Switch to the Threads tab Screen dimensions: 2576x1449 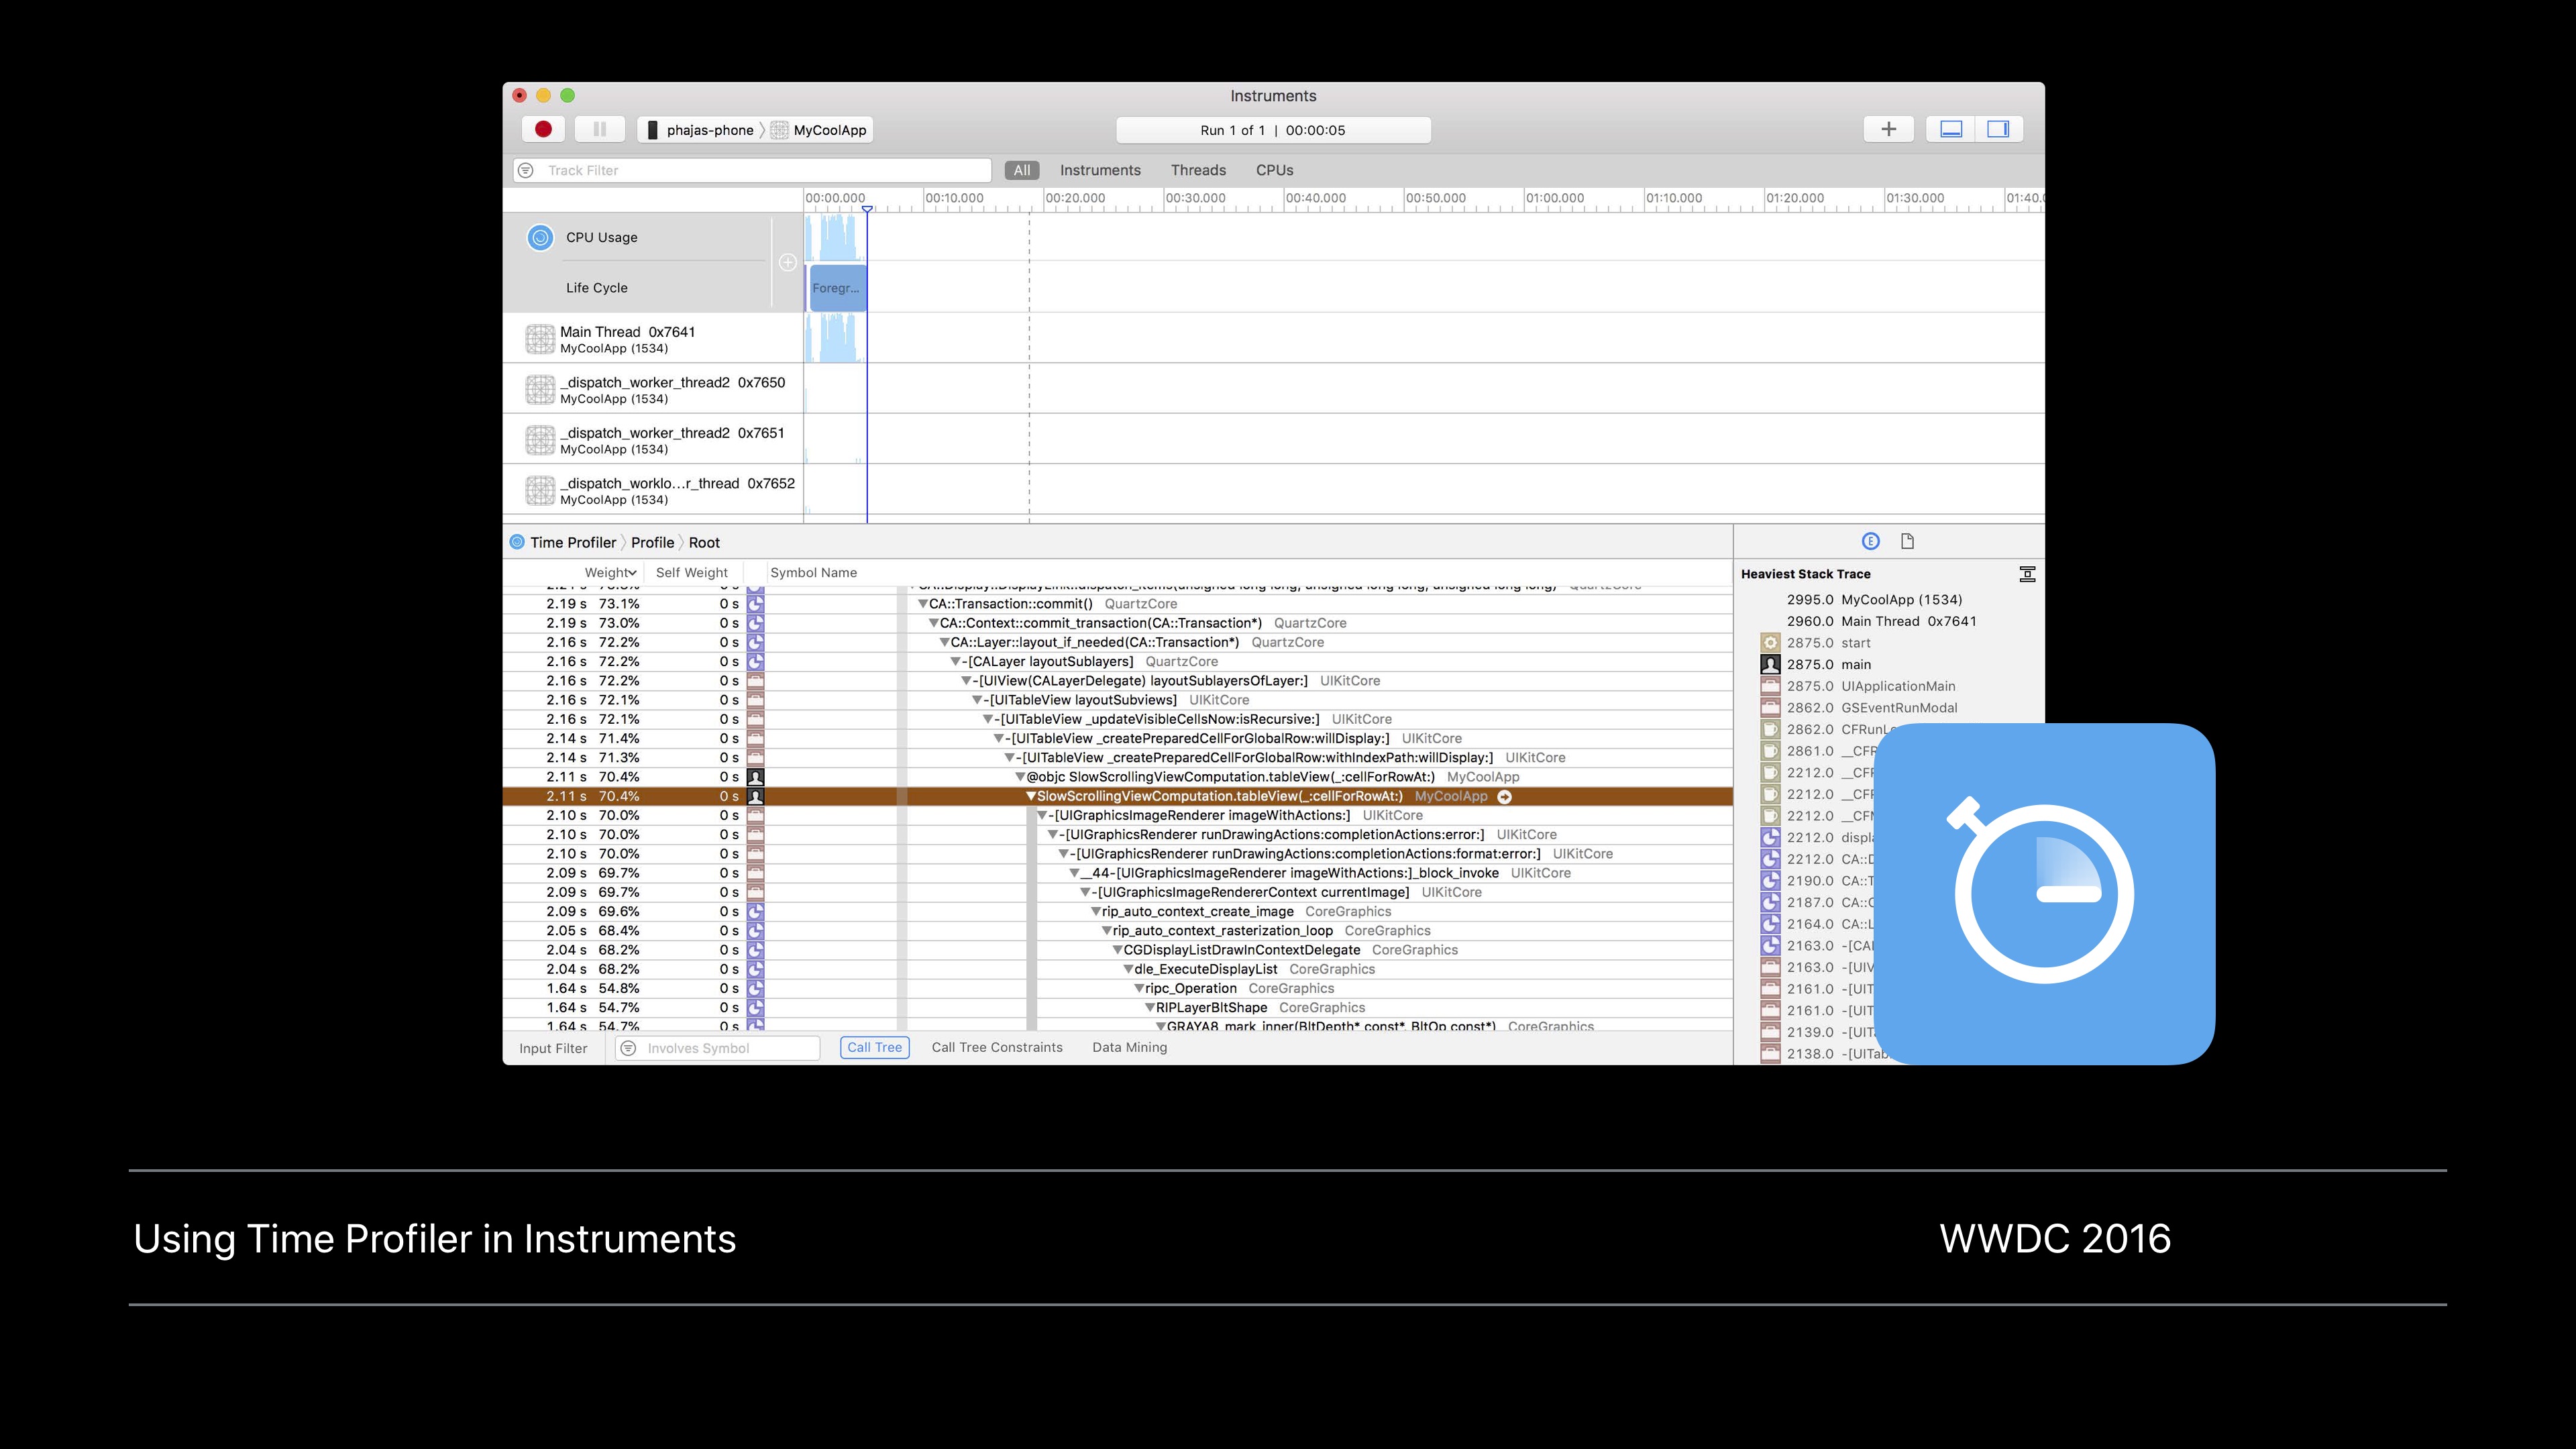[1198, 170]
